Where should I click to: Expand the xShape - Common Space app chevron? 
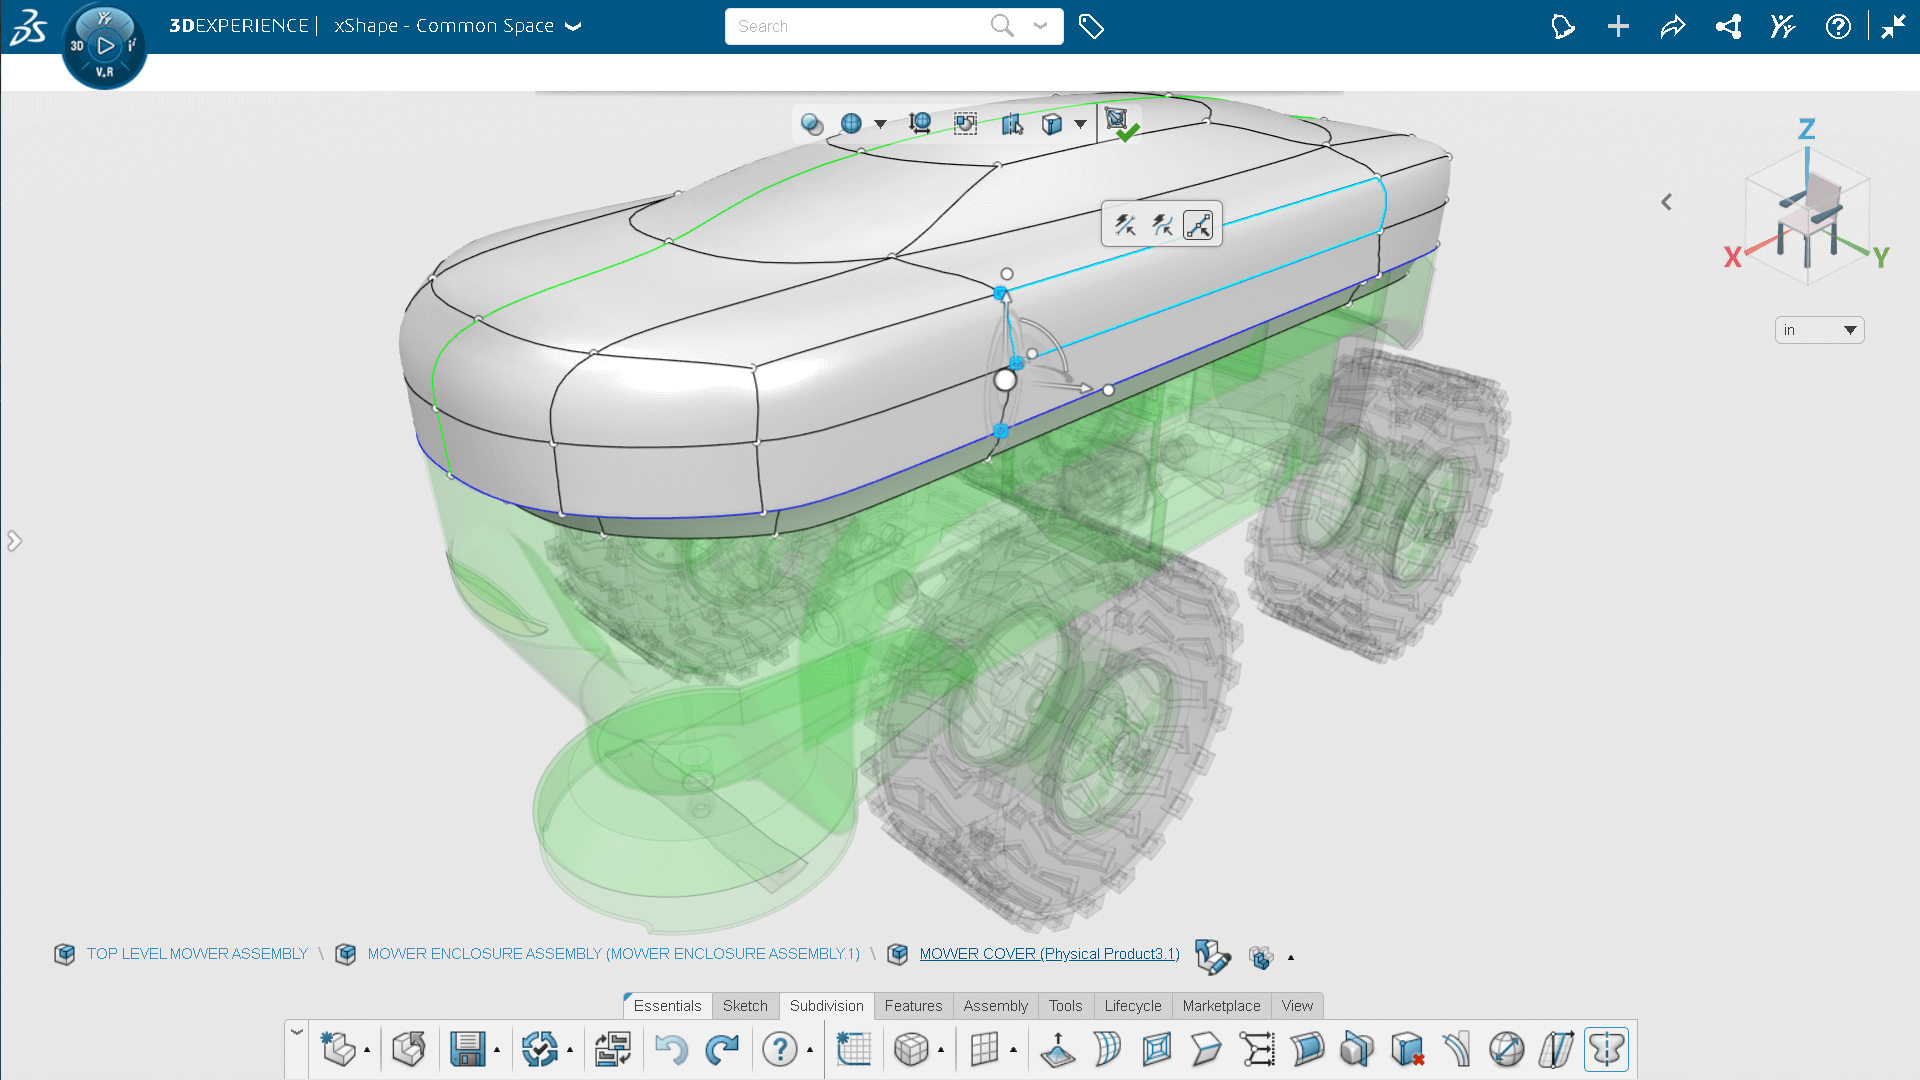point(573,27)
